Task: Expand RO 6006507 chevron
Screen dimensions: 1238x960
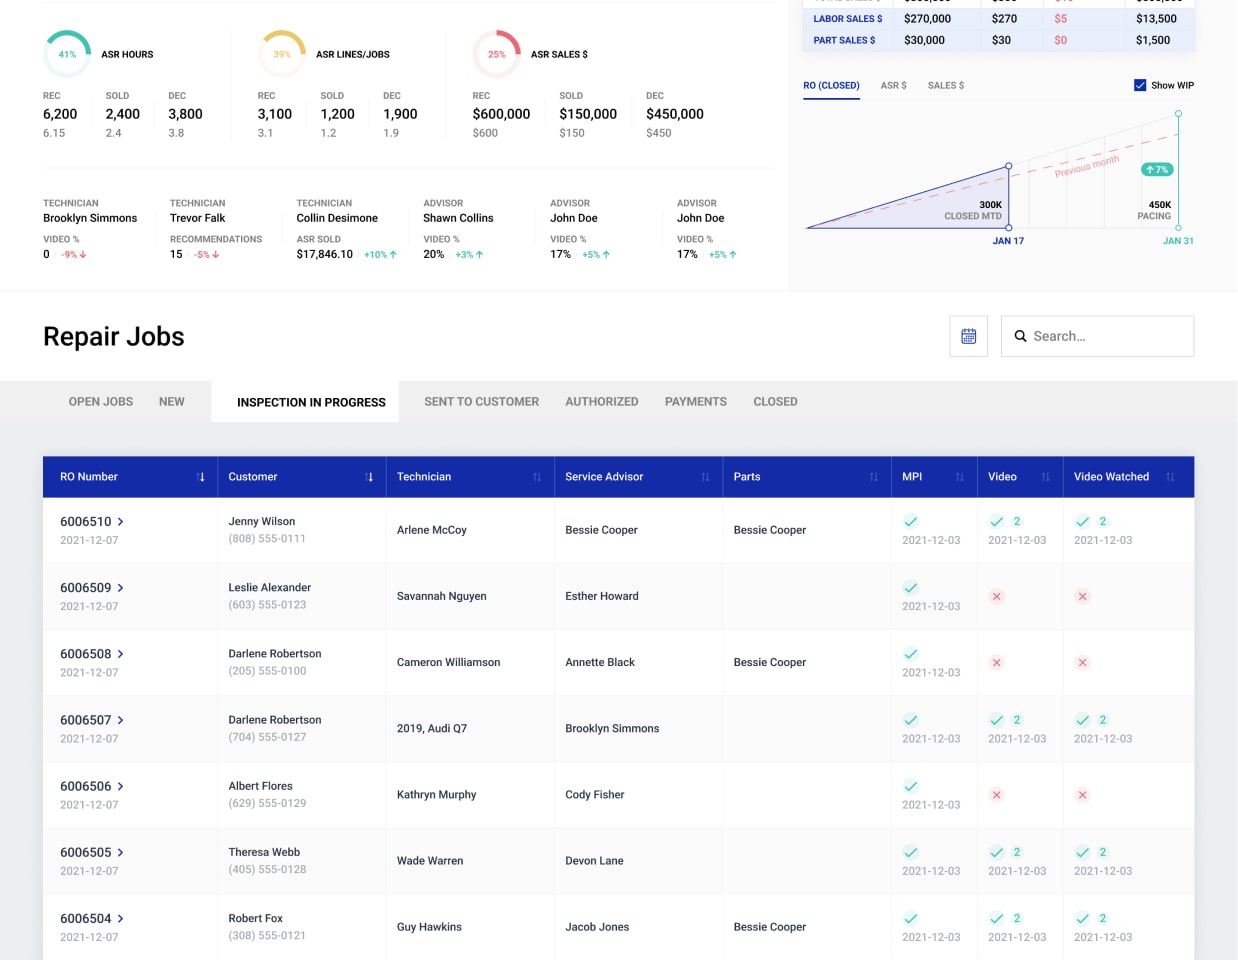Action: coord(121,720)
